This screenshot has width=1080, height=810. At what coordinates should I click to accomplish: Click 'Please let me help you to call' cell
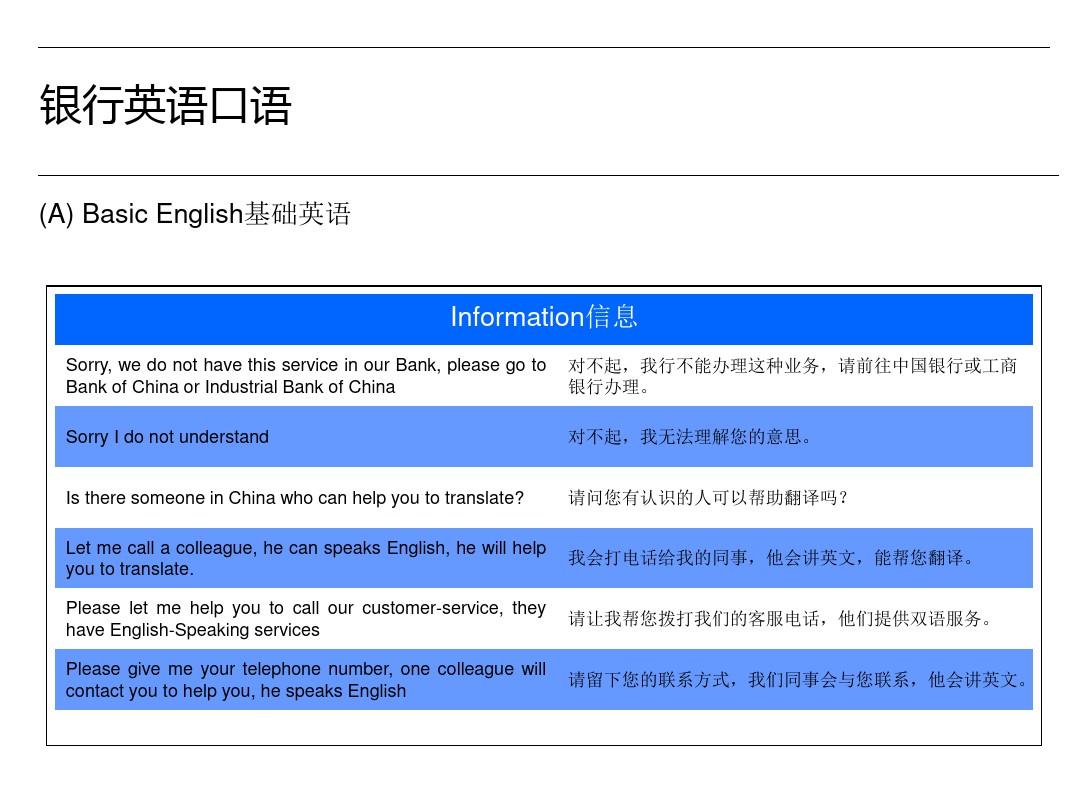point(306,619)
